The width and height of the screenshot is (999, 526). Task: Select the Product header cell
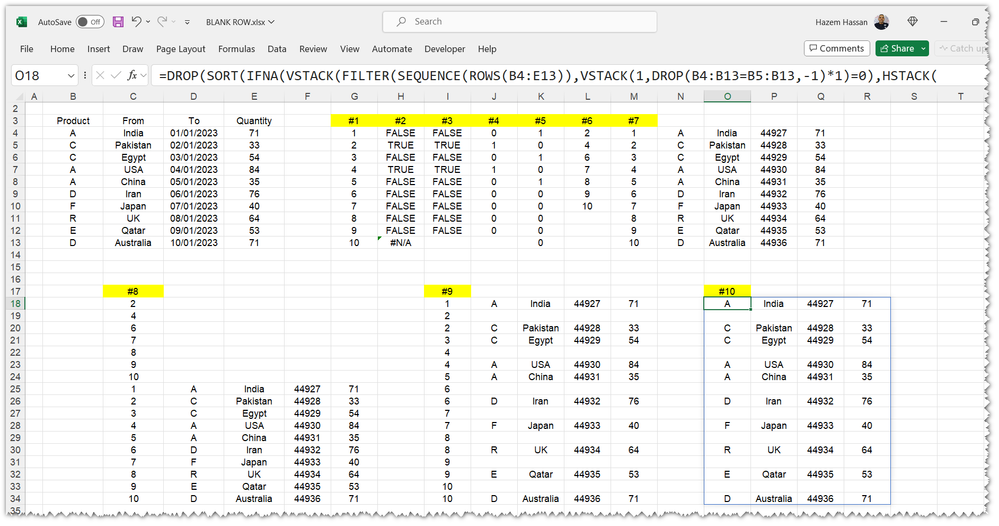click(x=73, y=120)
